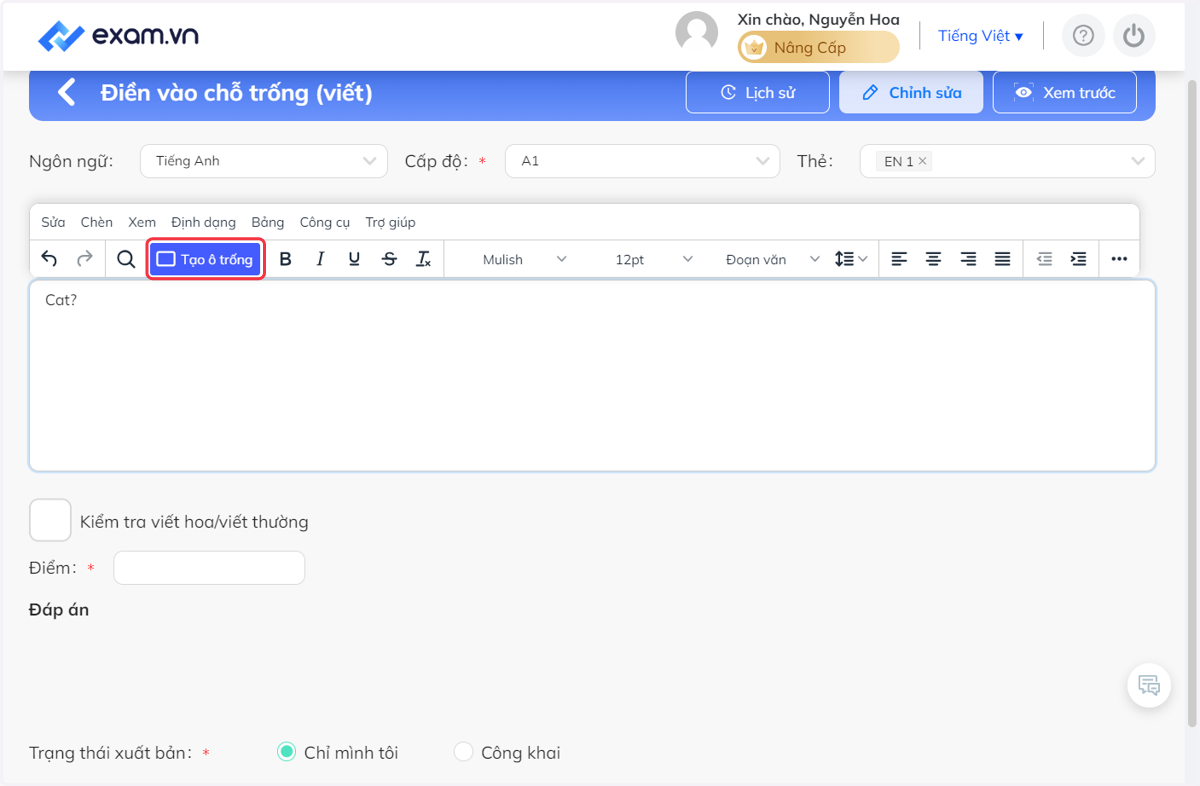This screenshot has height=786, width=1200.
Task: Open the Định dạng menu
Action: [203, 222]
